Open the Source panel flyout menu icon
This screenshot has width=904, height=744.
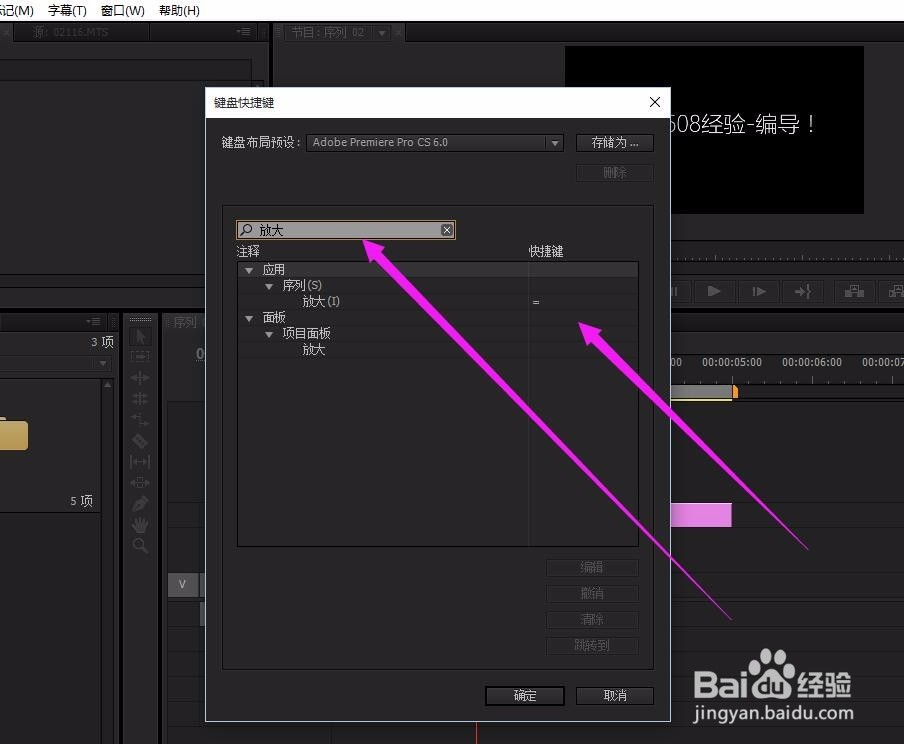[x=244, y=32]
